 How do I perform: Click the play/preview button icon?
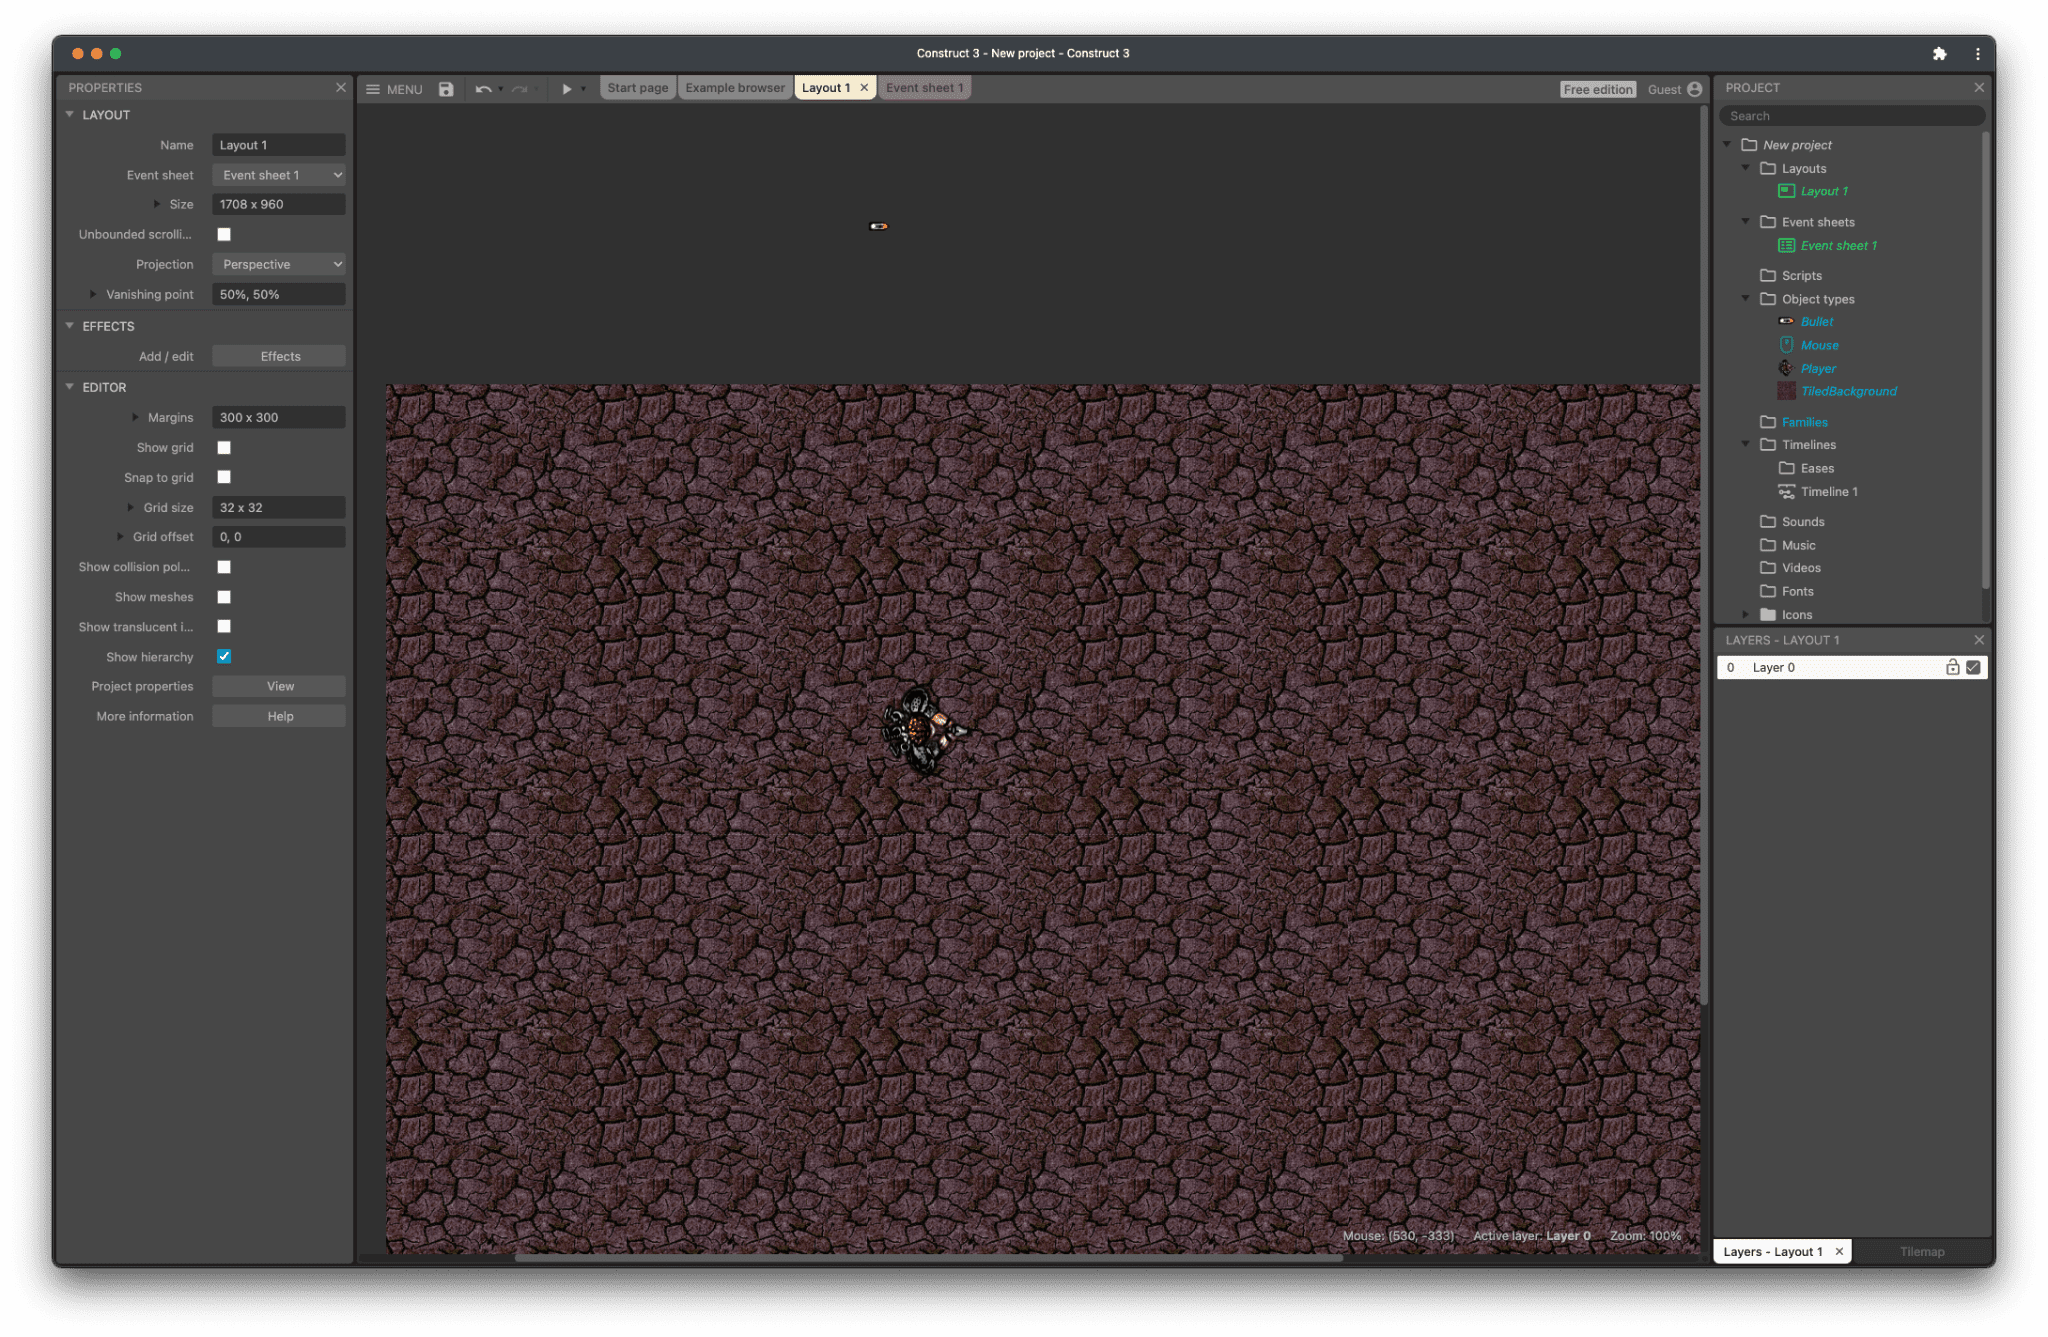pyautogui.click(x=564, y=87)
